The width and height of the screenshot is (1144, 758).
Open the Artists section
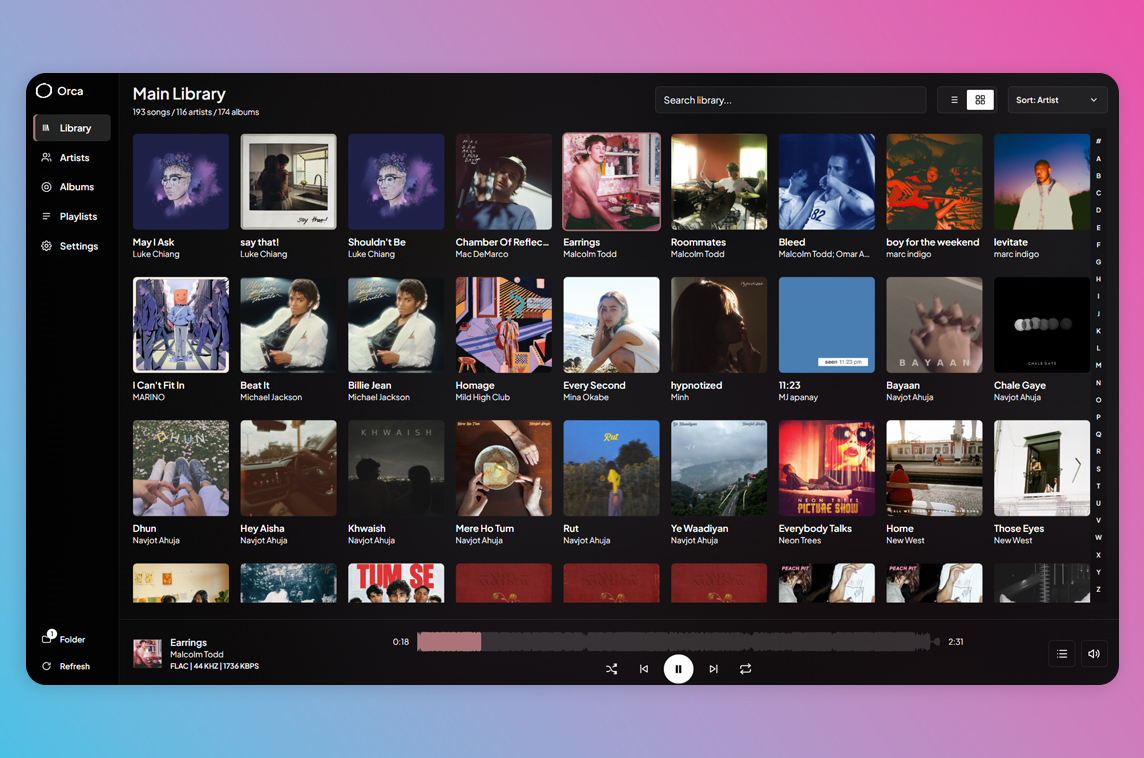coord(72,158)
